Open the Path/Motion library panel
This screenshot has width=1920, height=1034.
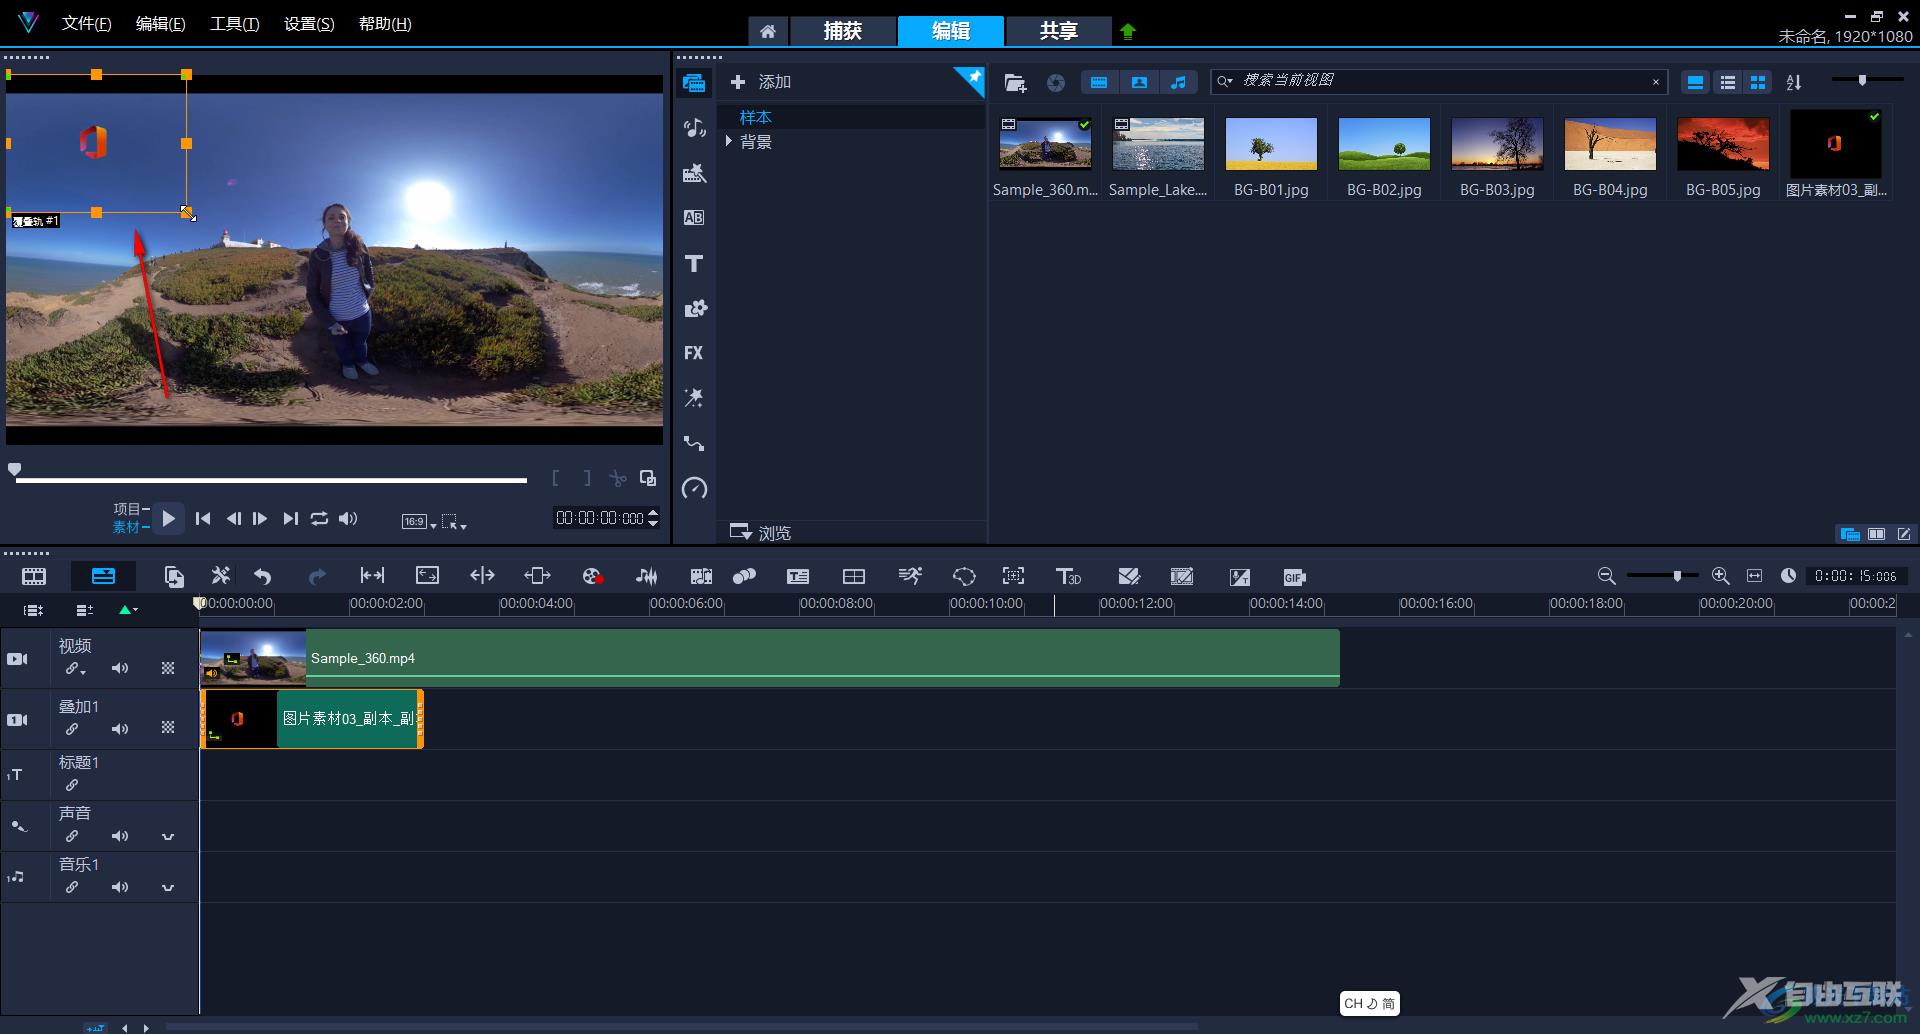point(694,443)
